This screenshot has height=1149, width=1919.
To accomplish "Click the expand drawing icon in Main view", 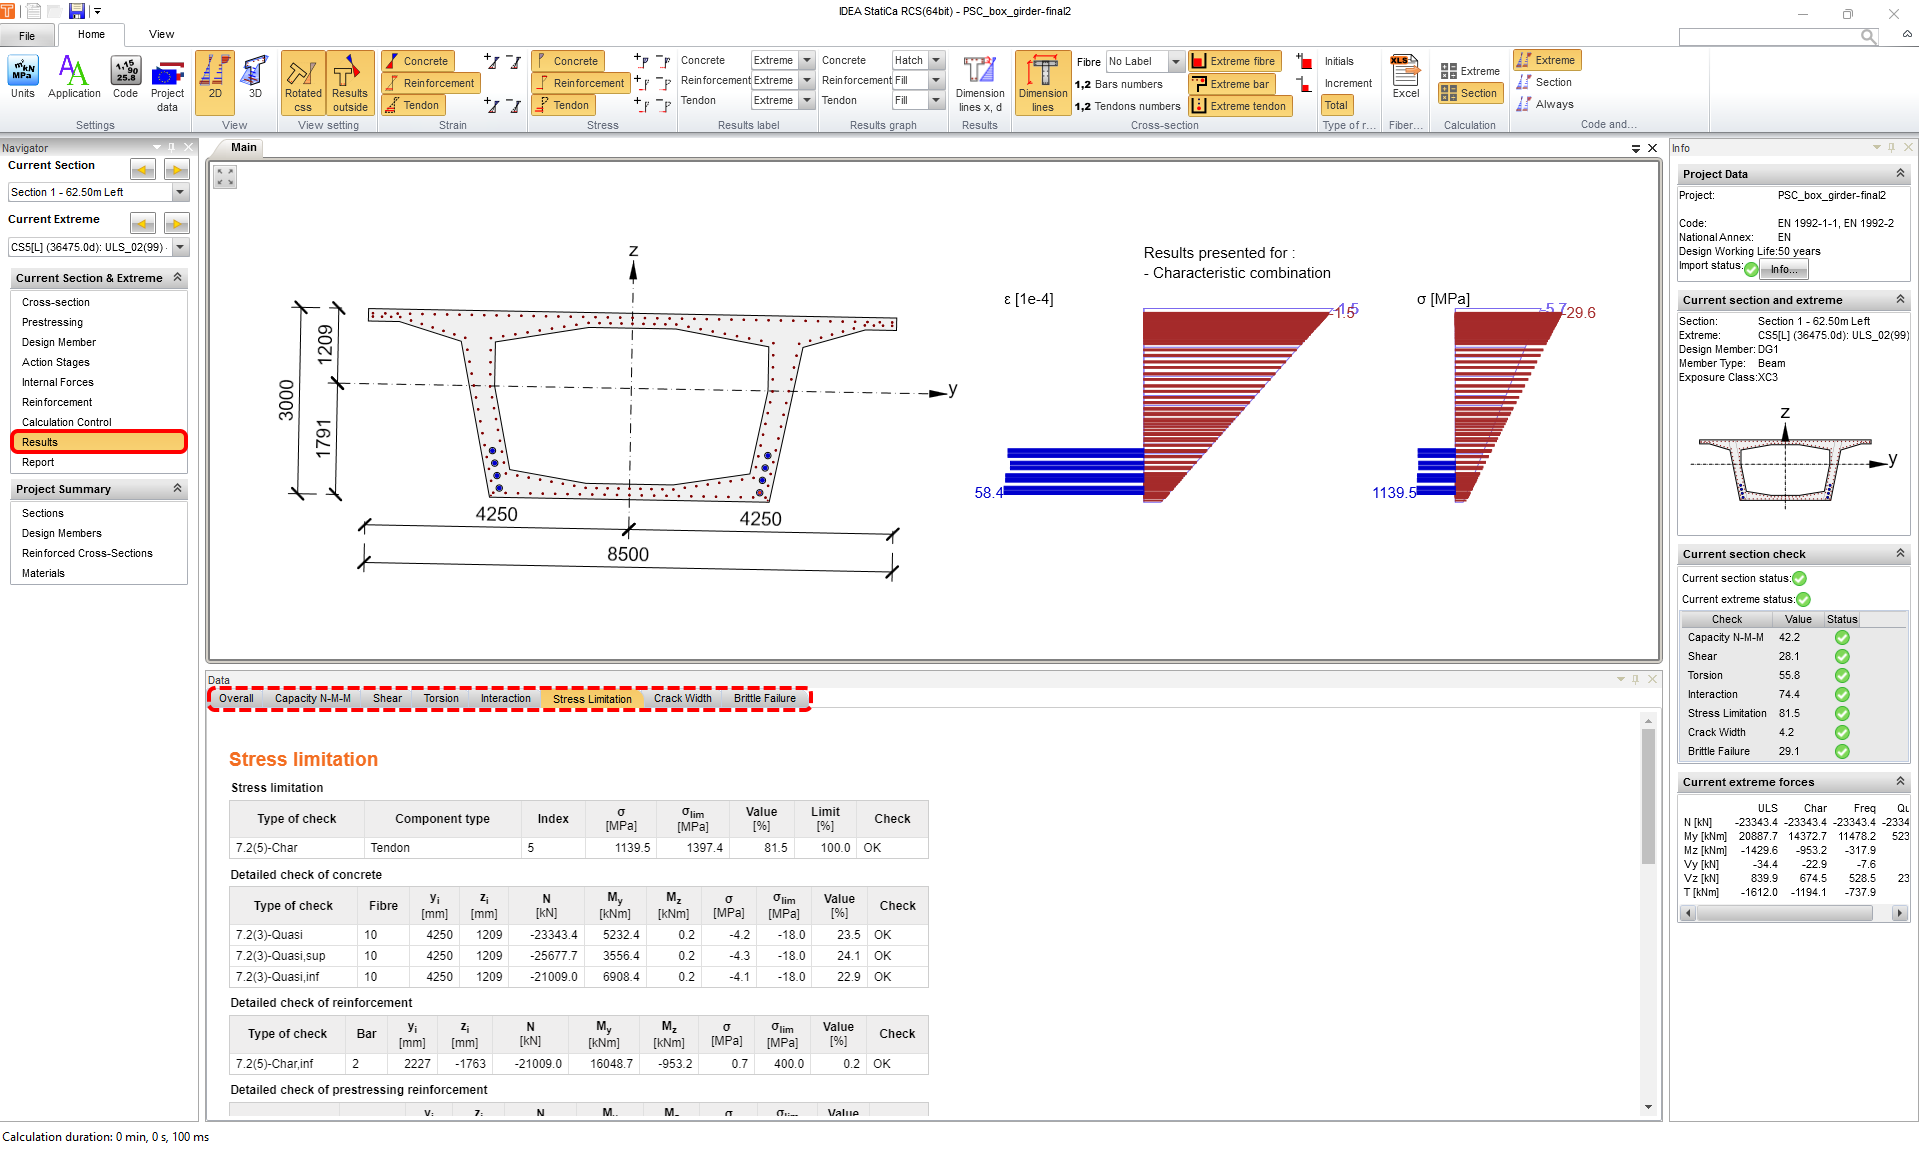I will tap(225, 177).
